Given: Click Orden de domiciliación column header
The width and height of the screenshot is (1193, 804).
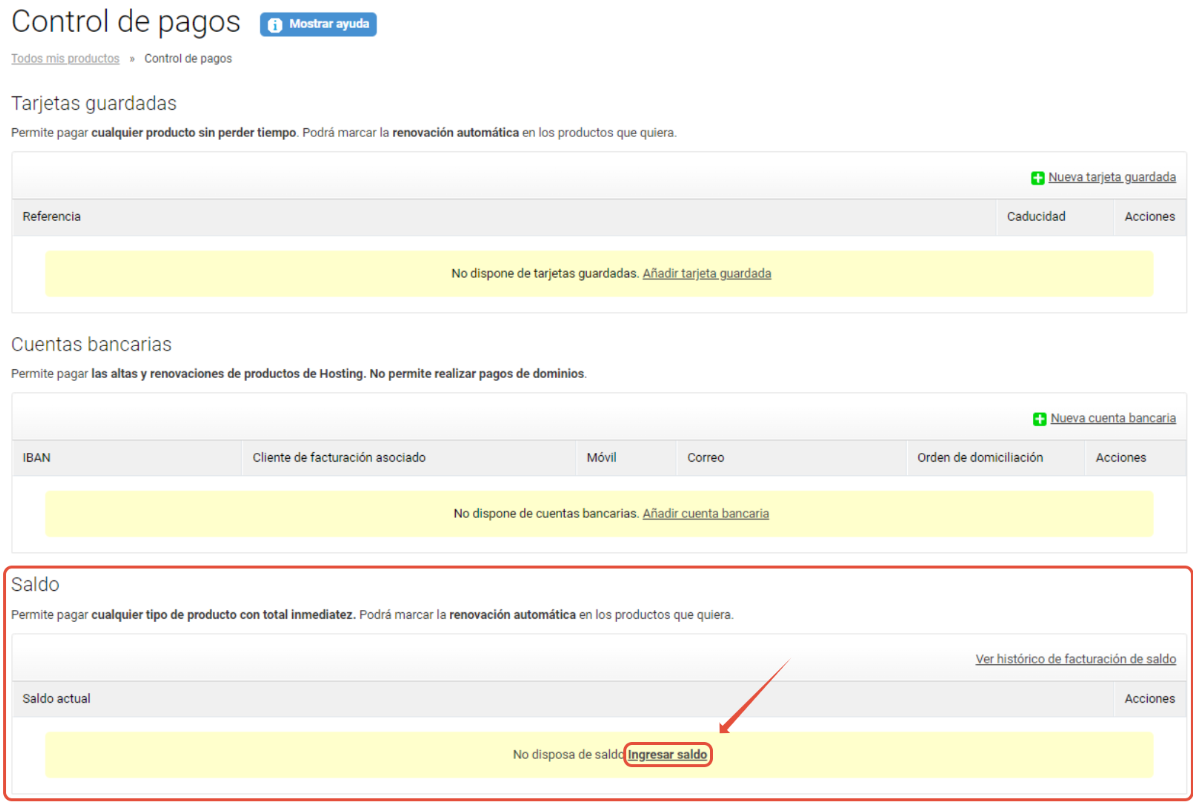Looking at the screenshot, I should pos(980,457).
